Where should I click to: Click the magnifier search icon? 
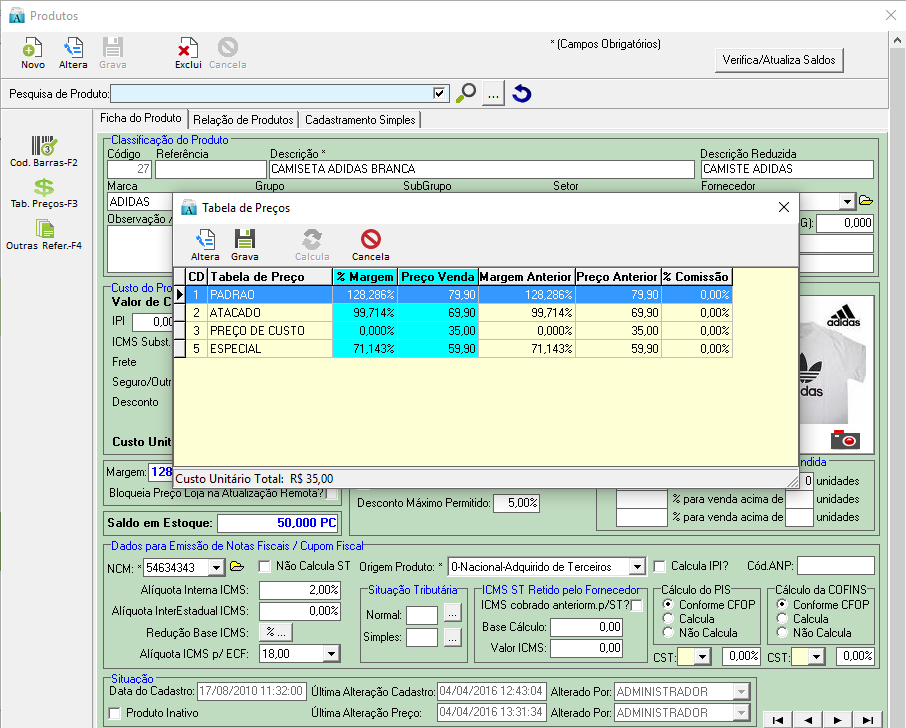pyautogui.click(x=466, y=94)
